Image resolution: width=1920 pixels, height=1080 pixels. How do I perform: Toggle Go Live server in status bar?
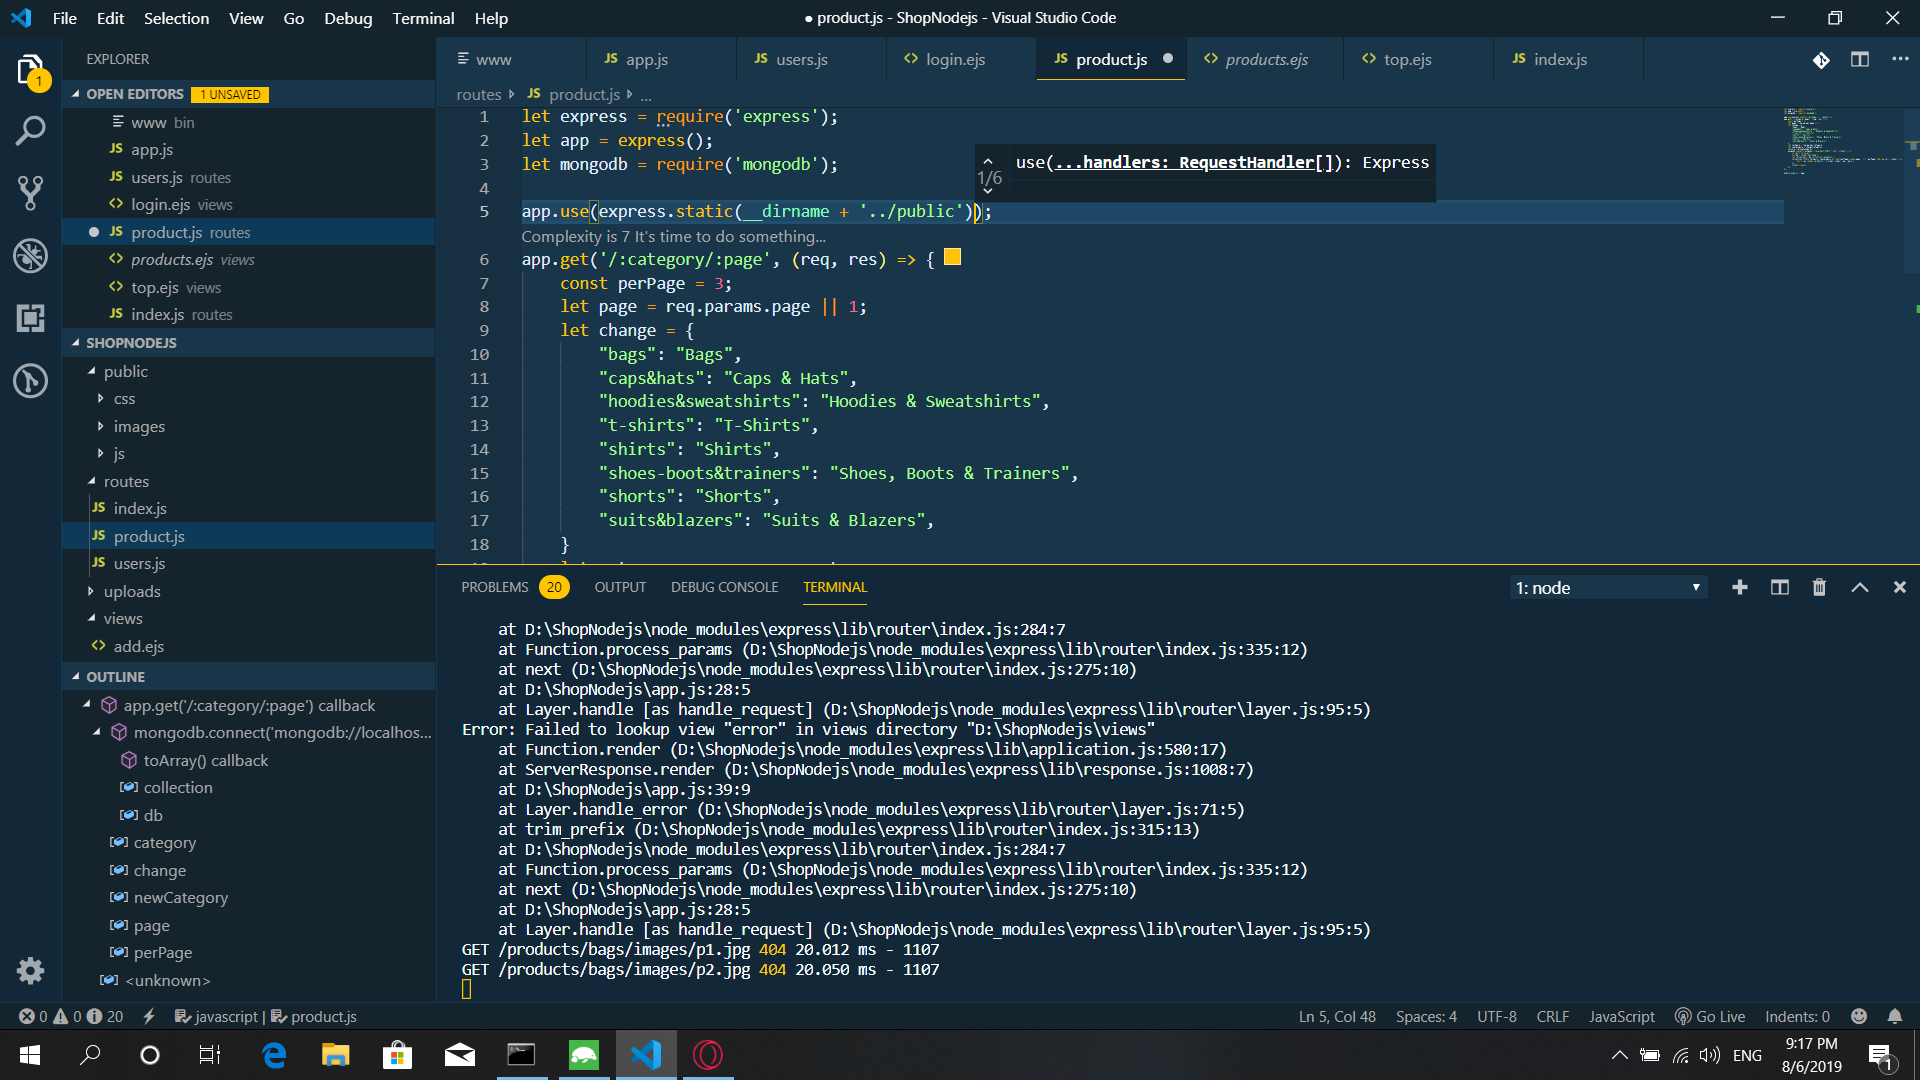[1710, 1017]
